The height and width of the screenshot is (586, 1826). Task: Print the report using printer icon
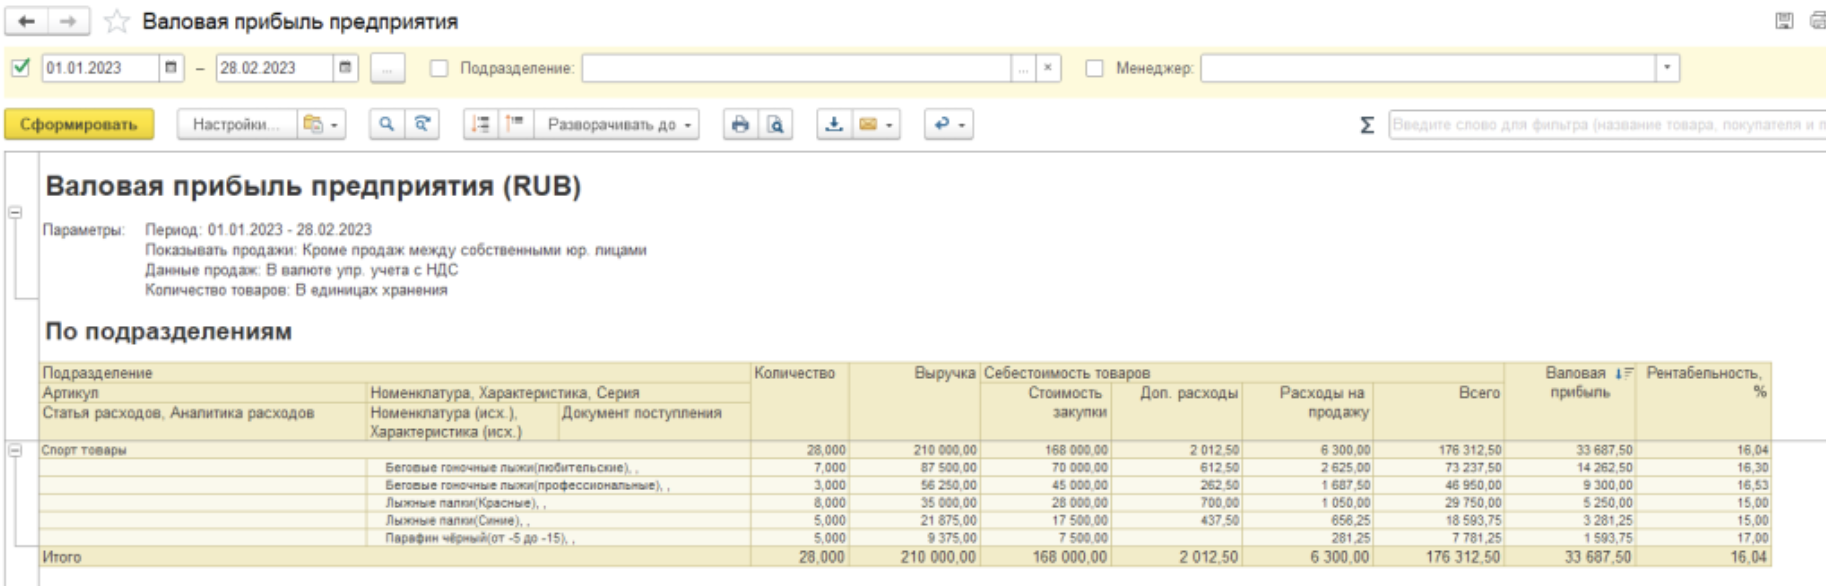click(740, 124)
